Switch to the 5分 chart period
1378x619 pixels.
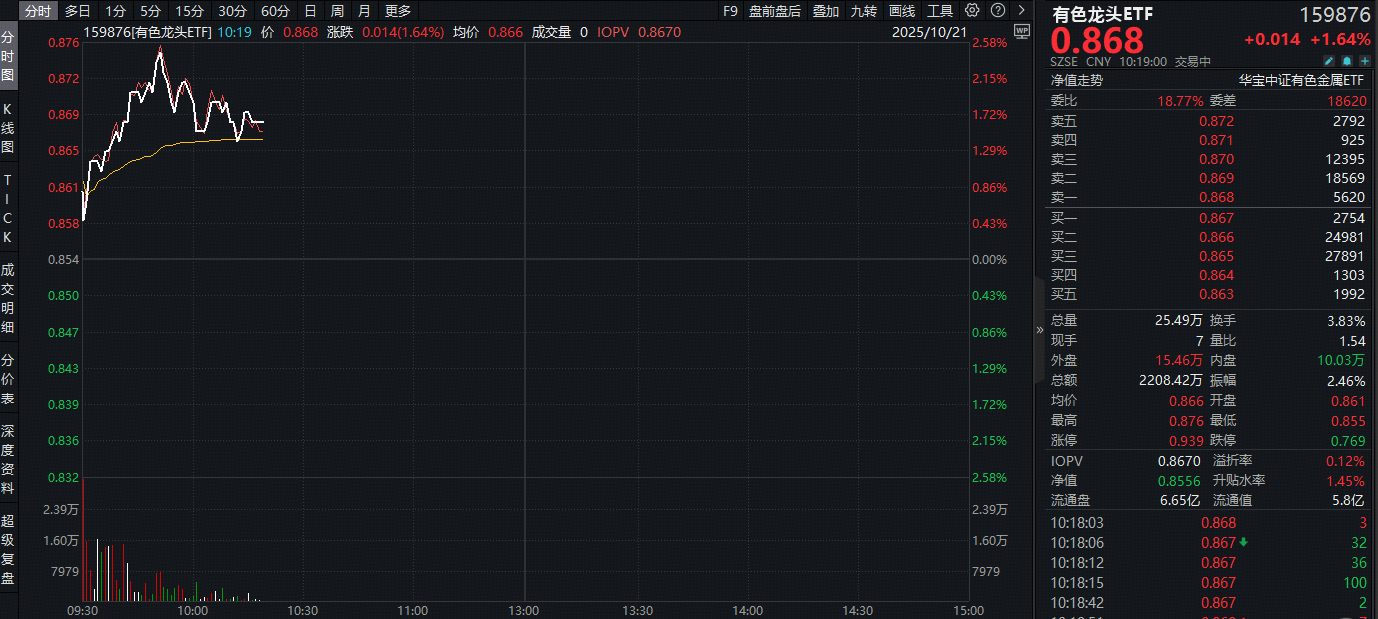(149, 11)
